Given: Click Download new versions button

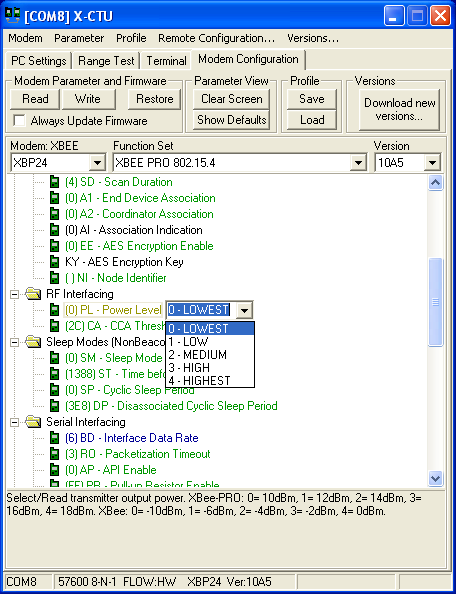Looking at the screenshot, I should click(x=400, y=110).
